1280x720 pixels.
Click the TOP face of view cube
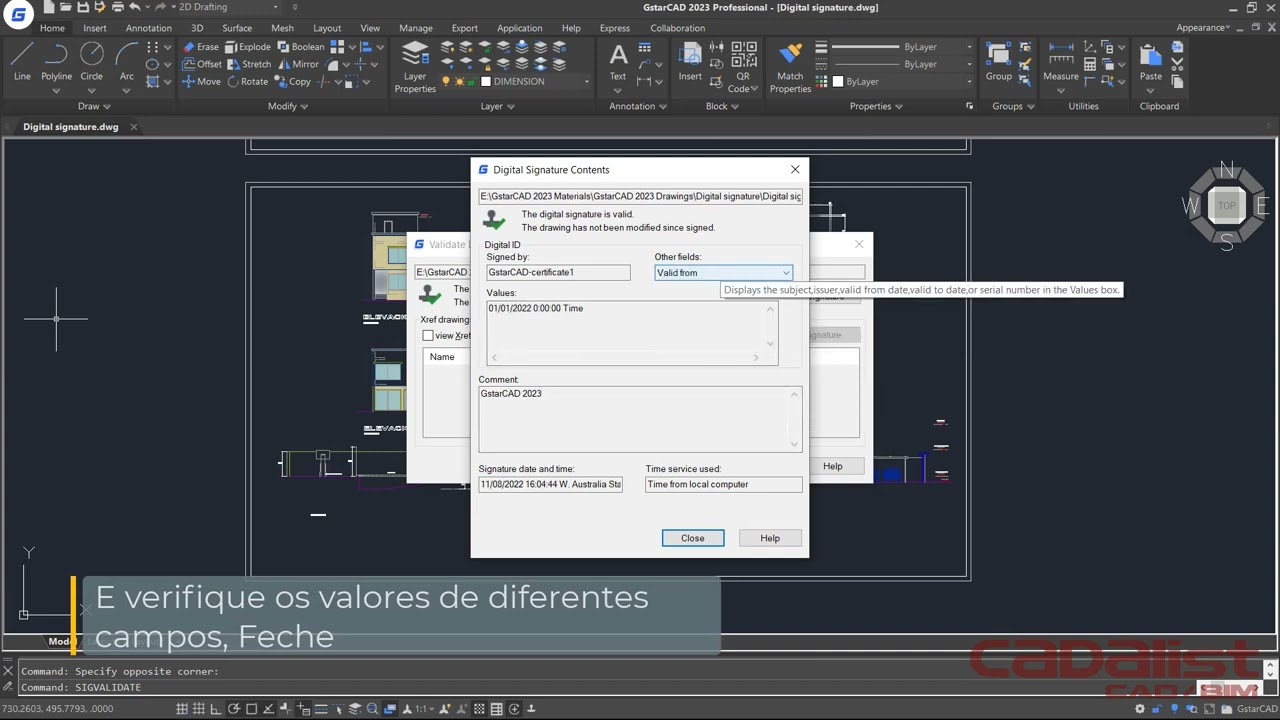pyautogui.click(x=1227, y=206)
